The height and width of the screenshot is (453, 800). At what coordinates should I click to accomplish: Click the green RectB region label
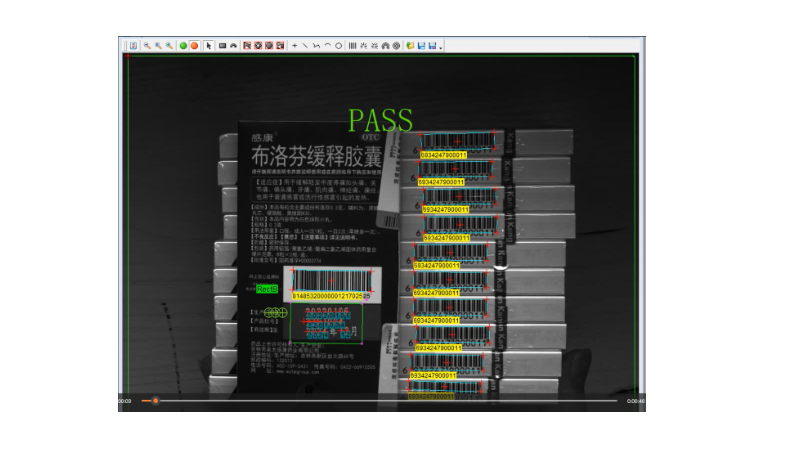267,289
